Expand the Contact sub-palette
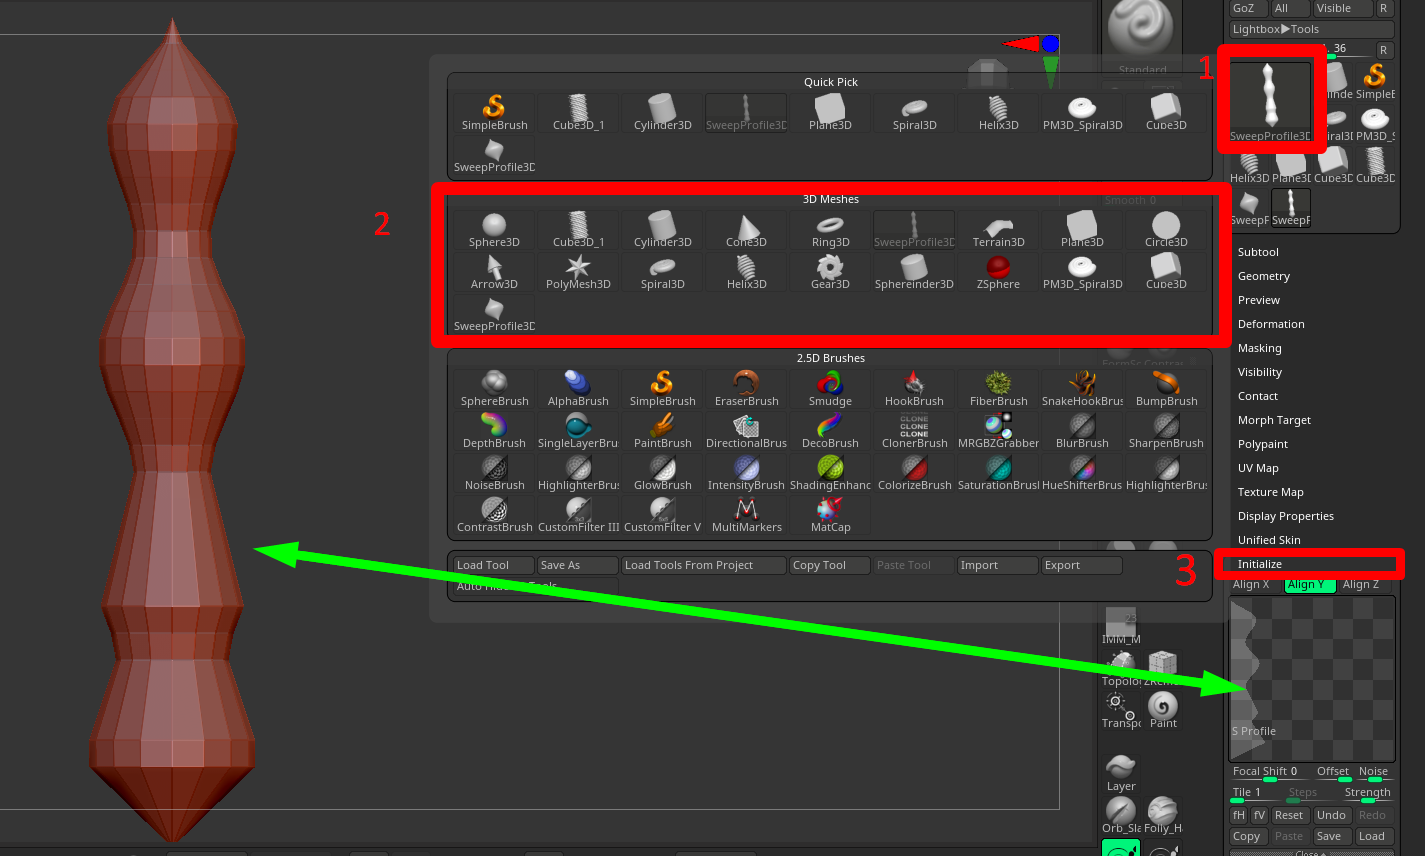This screenshot has width=1425, height=856. coord(1258,396)
